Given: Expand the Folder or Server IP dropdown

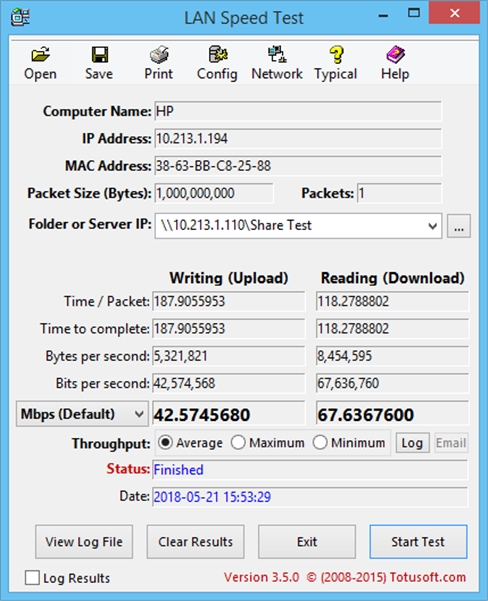Looking at the screenshot, I should pyautogui.click(x=432, y=226).
